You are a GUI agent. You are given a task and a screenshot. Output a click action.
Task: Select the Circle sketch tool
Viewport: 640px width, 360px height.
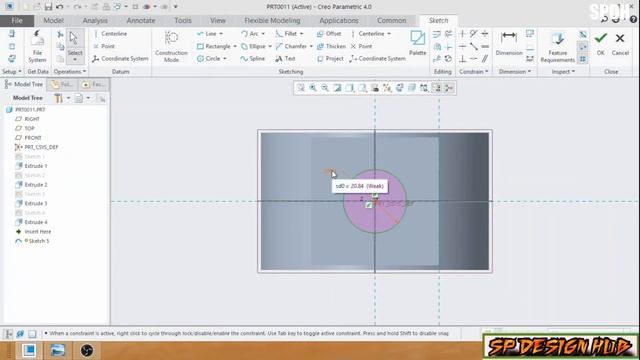pos(209,58)
